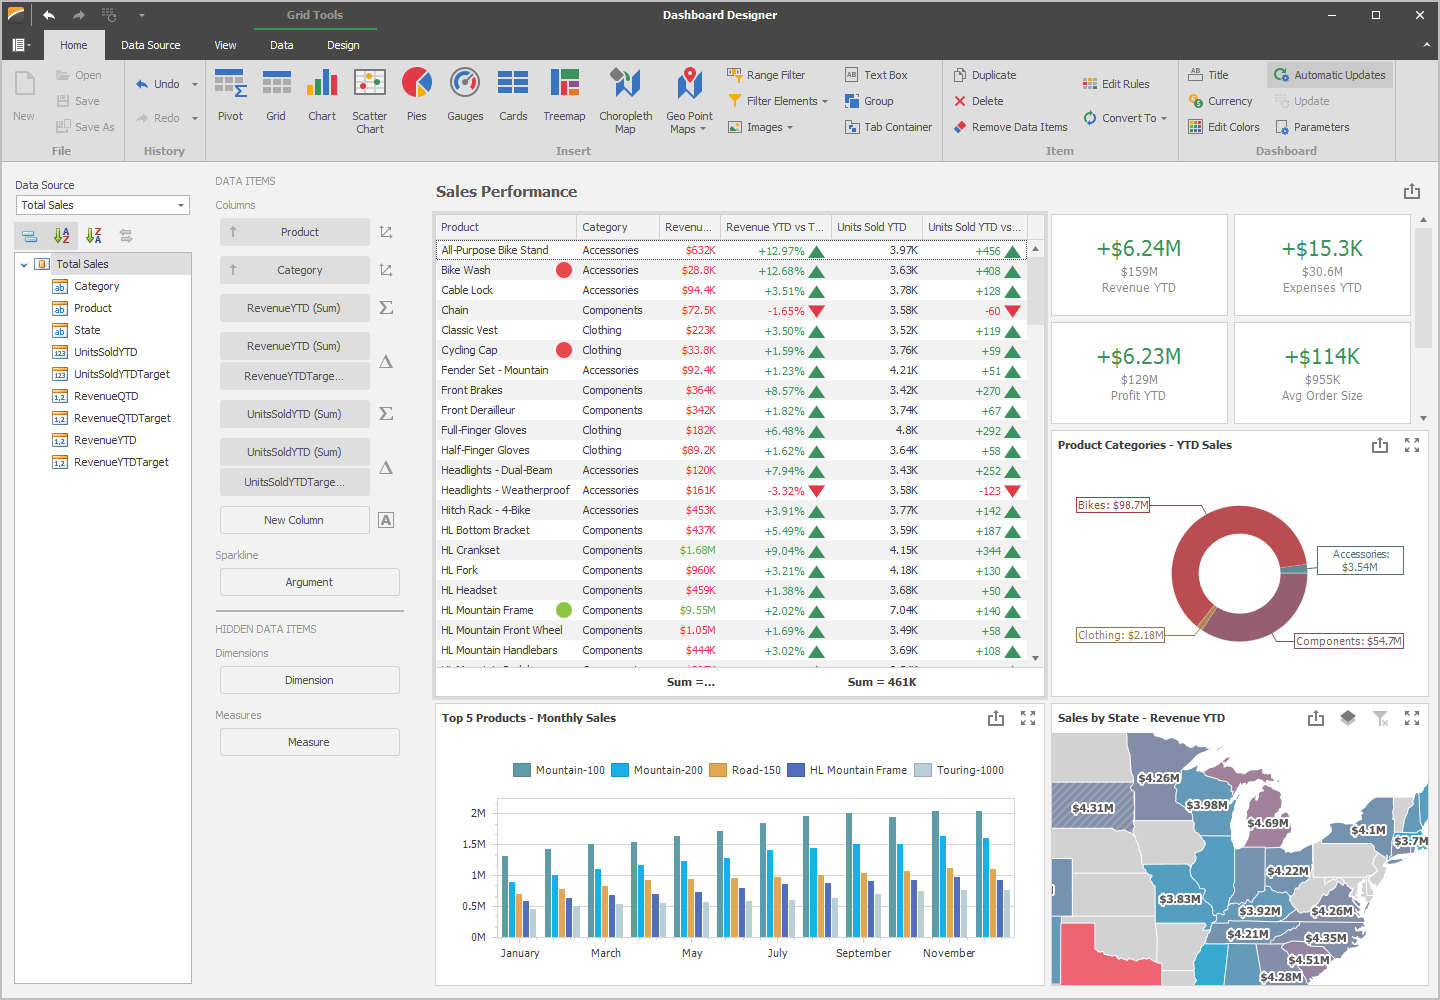The width and height of the screenshot is (1440, 1000).
Task: Insert a Choropleth Map item
Action: [625, 98]
